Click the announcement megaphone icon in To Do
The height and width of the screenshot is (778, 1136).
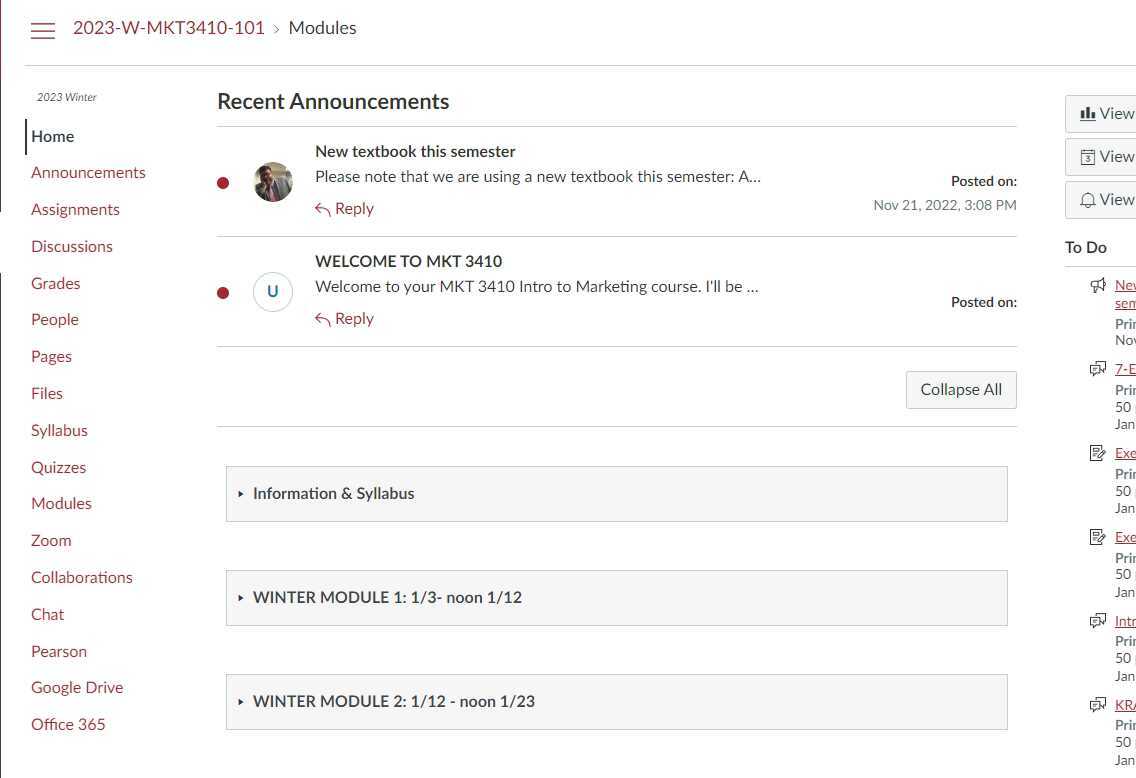click(x=1098, y=286)
